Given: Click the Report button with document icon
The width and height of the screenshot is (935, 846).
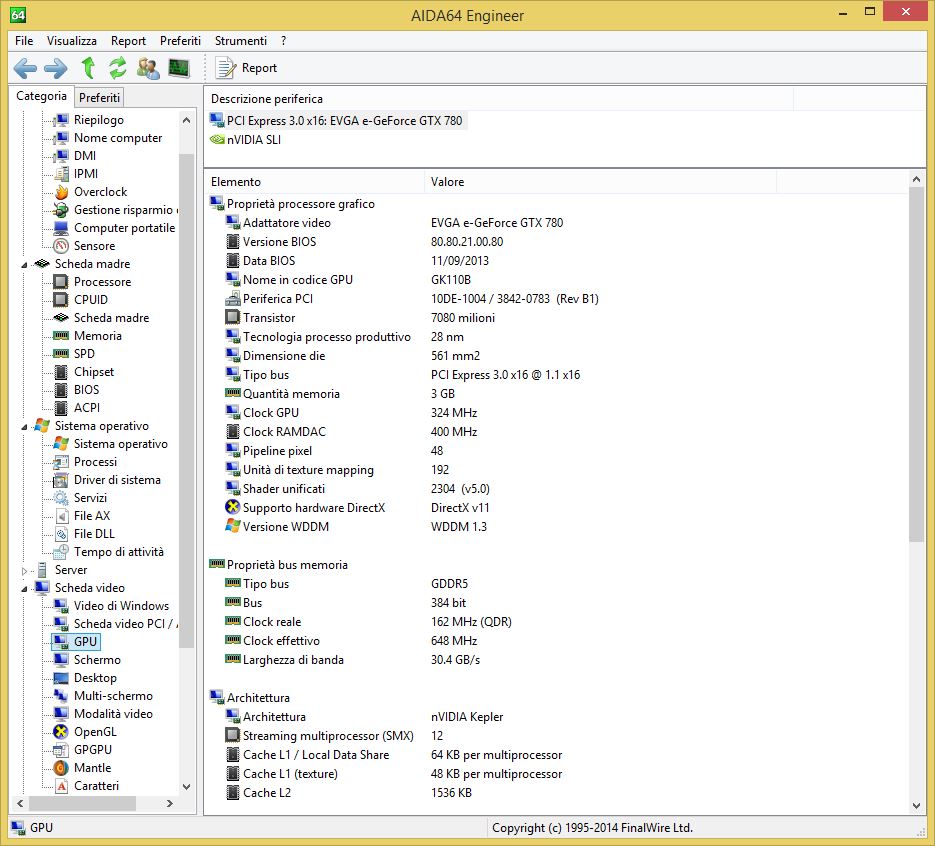Looking at the screenshot, I should pyautogui.click(x=247, y=68).
